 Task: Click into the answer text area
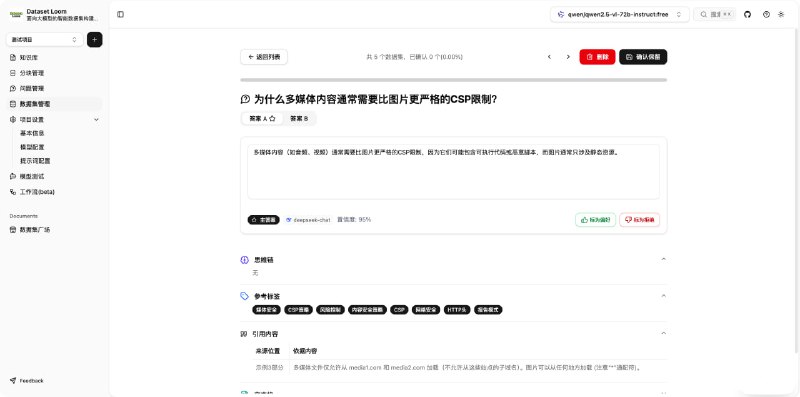[x=454, y=172]
